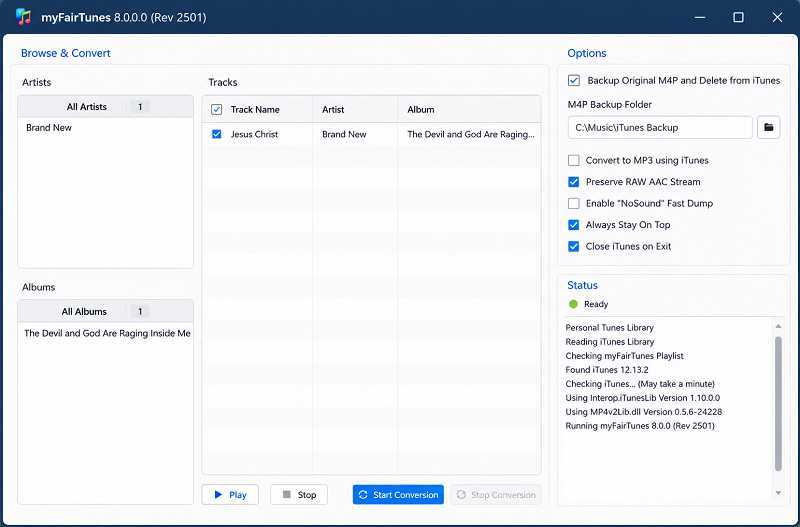
Task: Click the Start Conversion button
Action: pos(398,495)
